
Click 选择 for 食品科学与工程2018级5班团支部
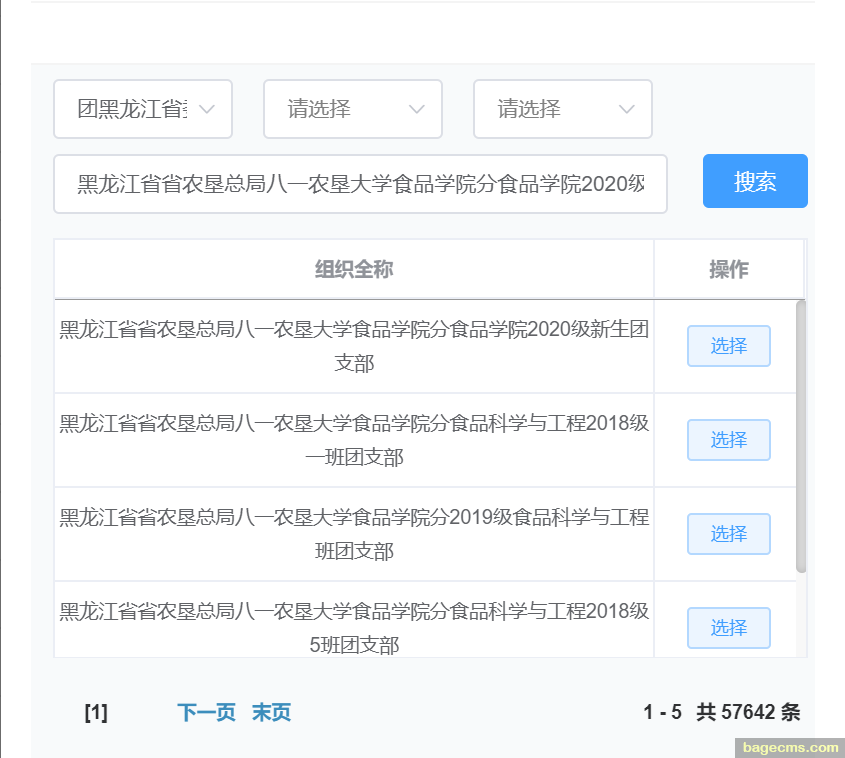728,628
